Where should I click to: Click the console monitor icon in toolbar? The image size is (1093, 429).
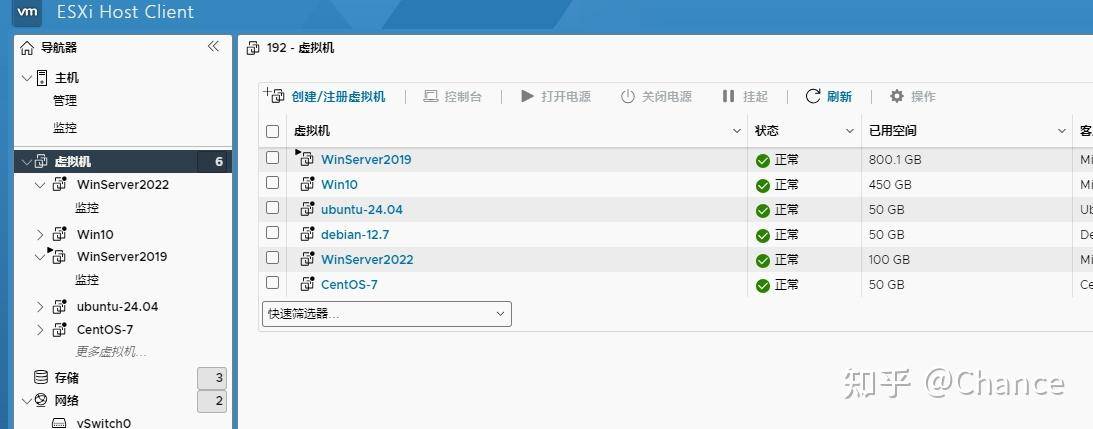431,96
